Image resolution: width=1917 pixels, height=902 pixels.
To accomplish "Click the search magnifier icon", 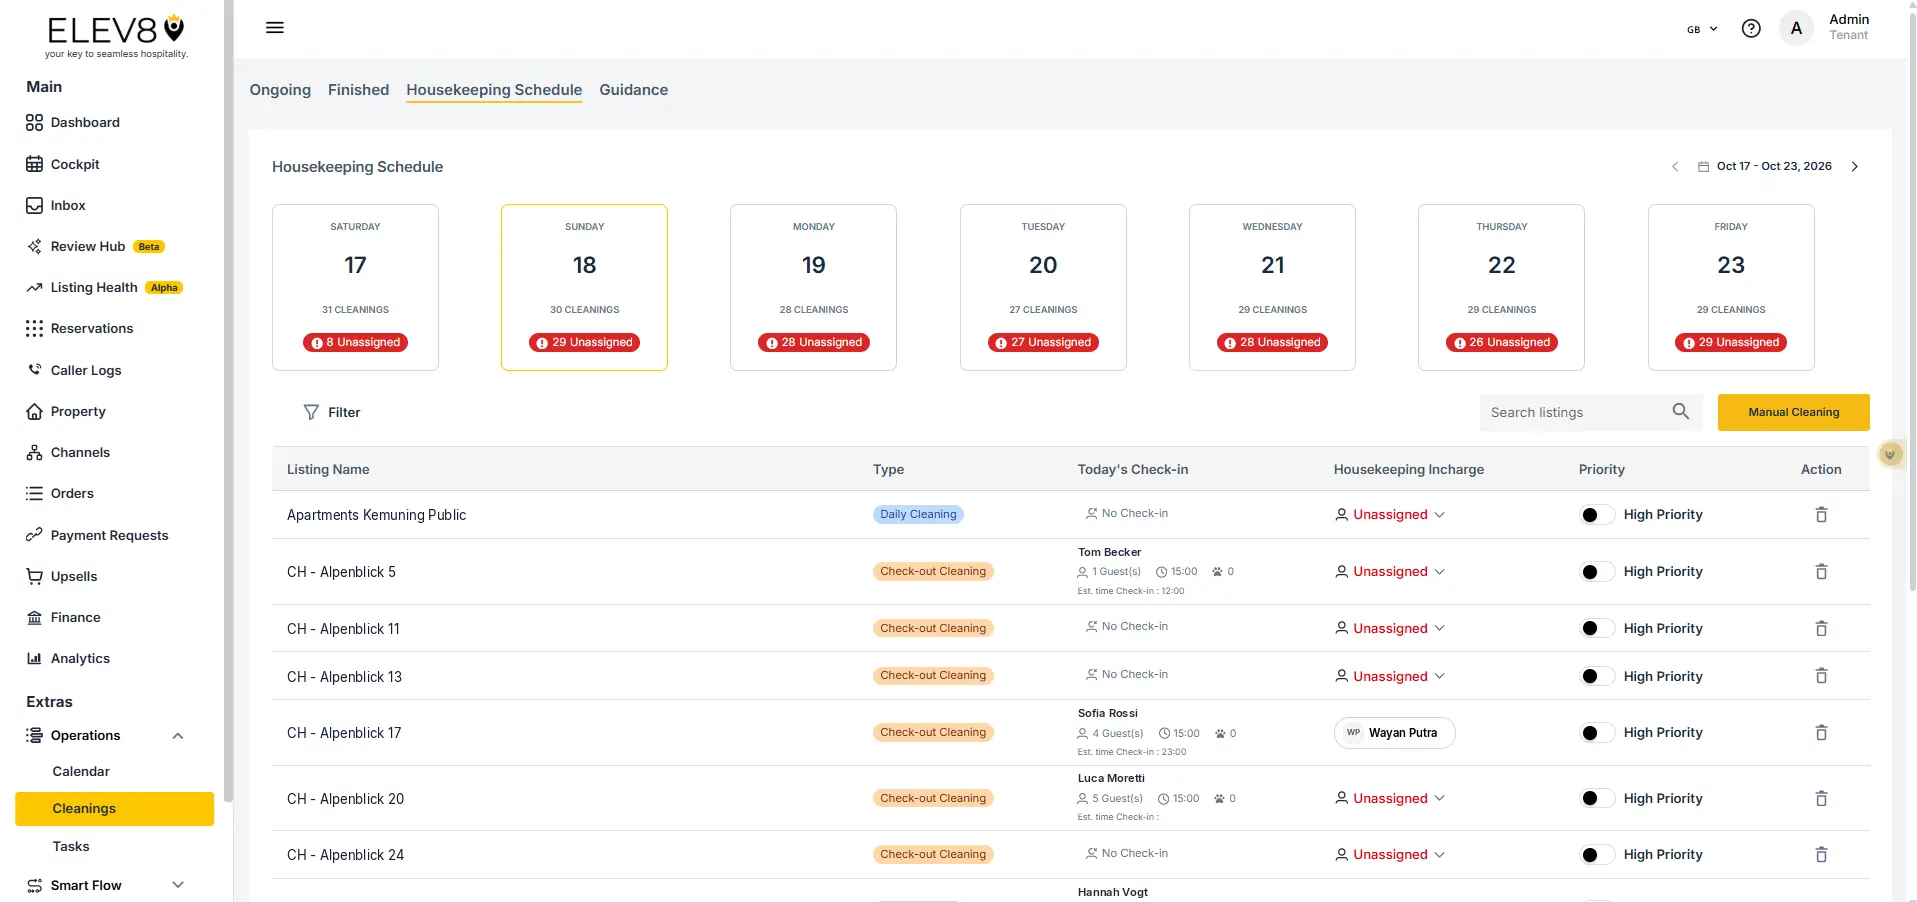I will pyautogui.click(x=1681, y=412).
